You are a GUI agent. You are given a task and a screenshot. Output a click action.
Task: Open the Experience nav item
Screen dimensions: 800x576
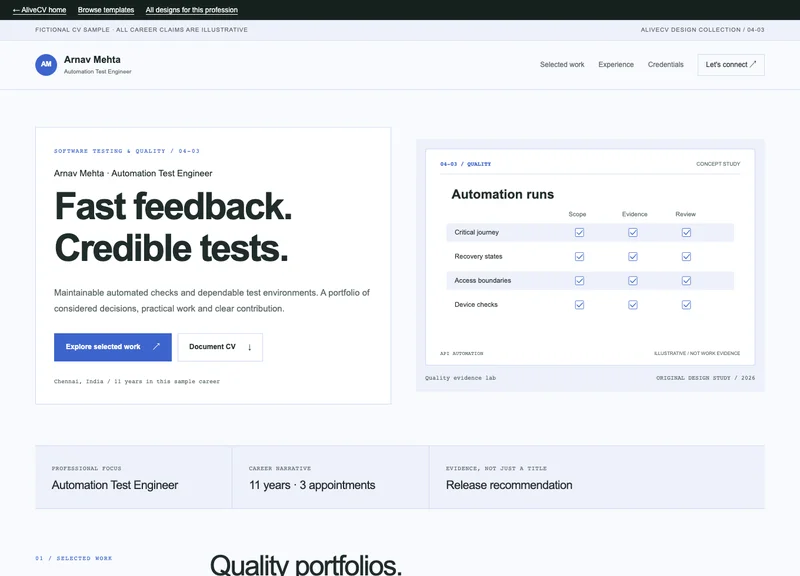coord(616,65)
